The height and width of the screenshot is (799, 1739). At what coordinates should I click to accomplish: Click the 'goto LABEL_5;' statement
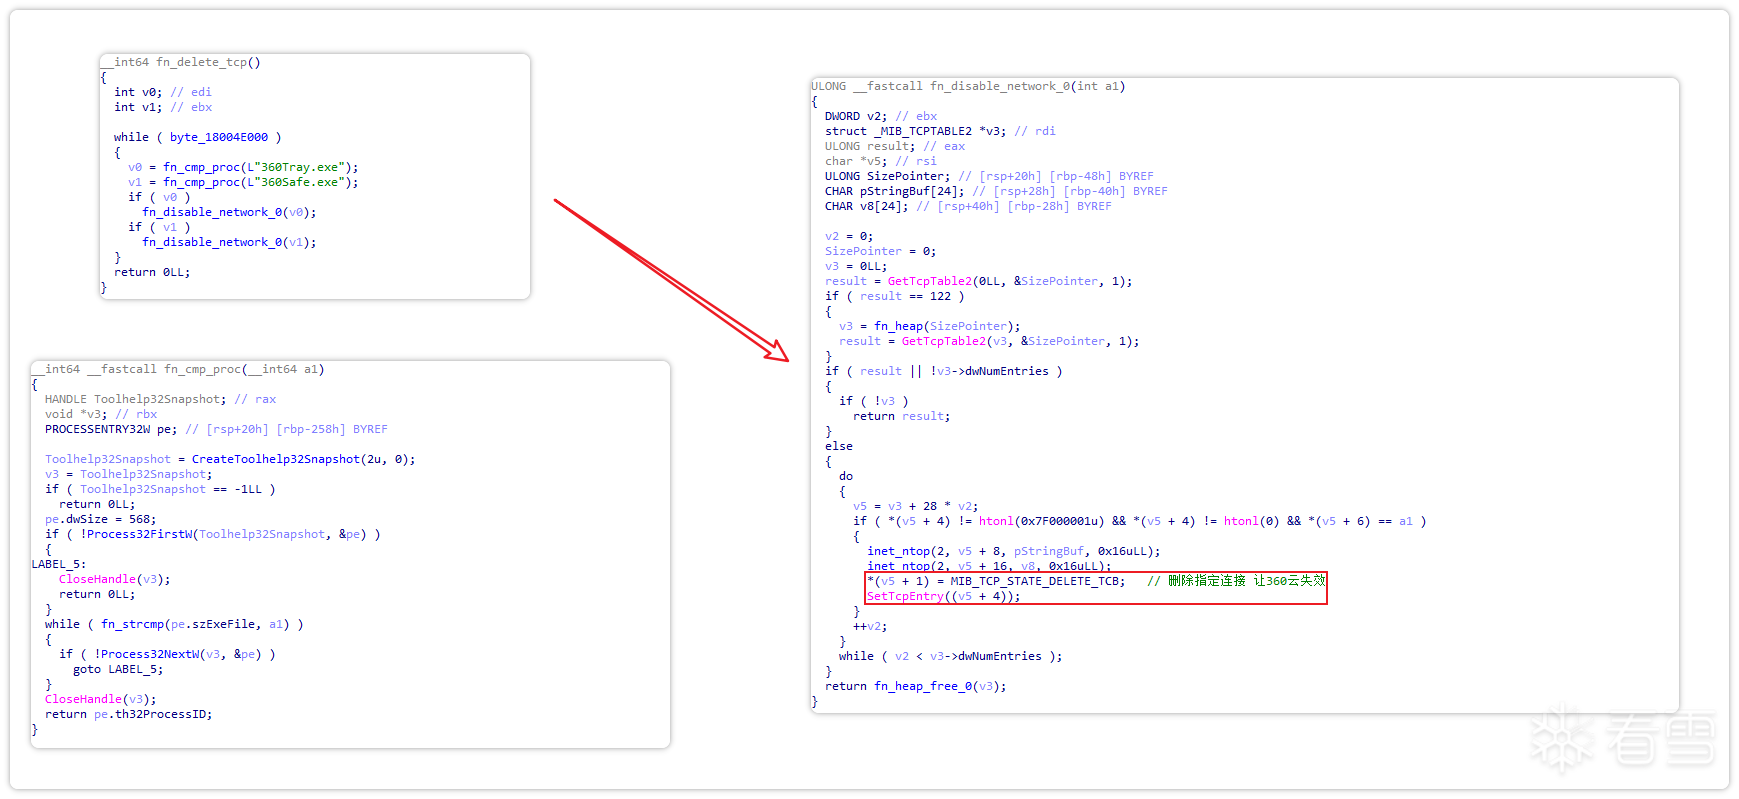(117, 669)
